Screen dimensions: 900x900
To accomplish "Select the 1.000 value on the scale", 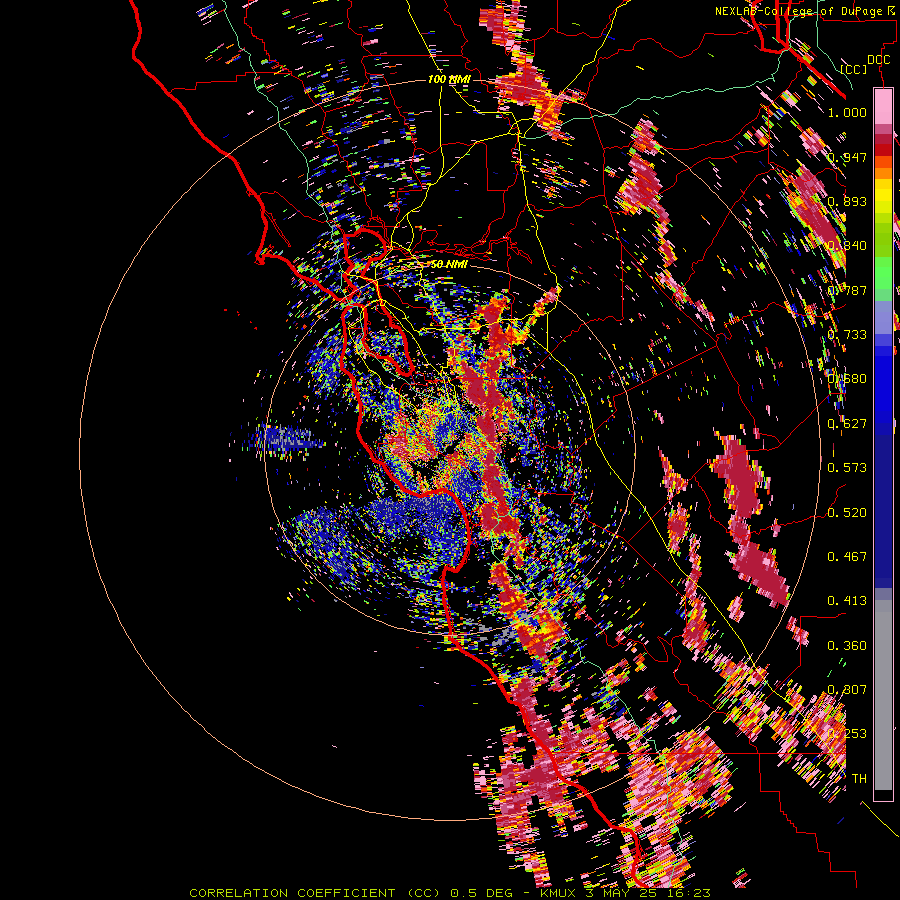I will (847, 112).
